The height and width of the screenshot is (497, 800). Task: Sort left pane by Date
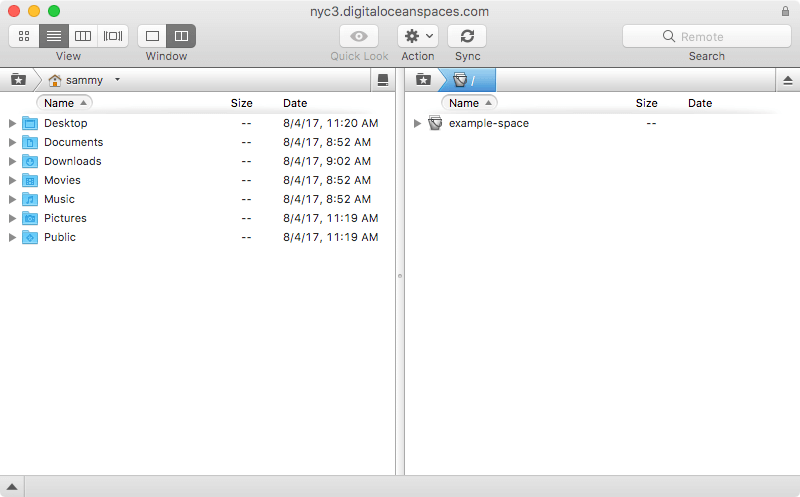pos(295,103)
